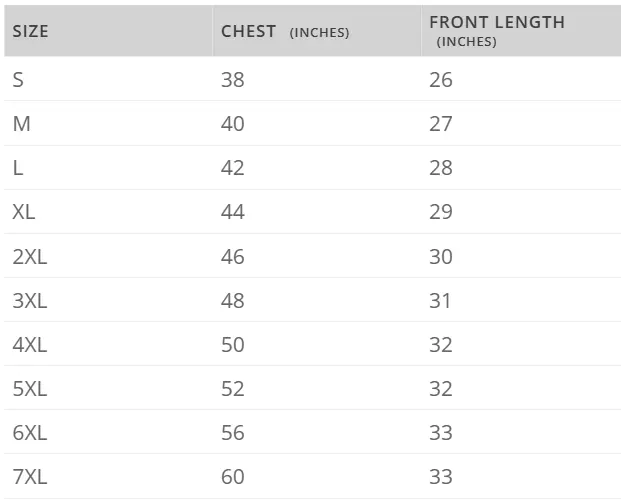
Task: Select chest measurement 42
Action: tap(233, 168)
